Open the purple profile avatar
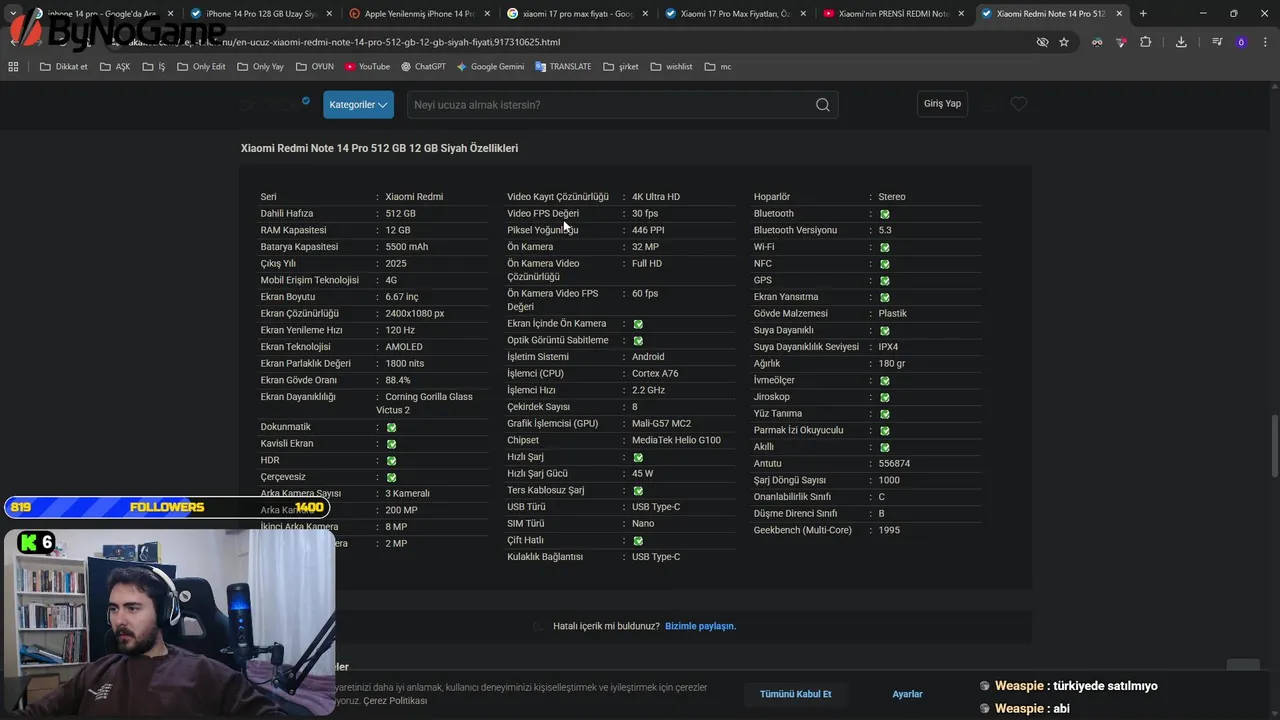 [x=1241, y=42]
